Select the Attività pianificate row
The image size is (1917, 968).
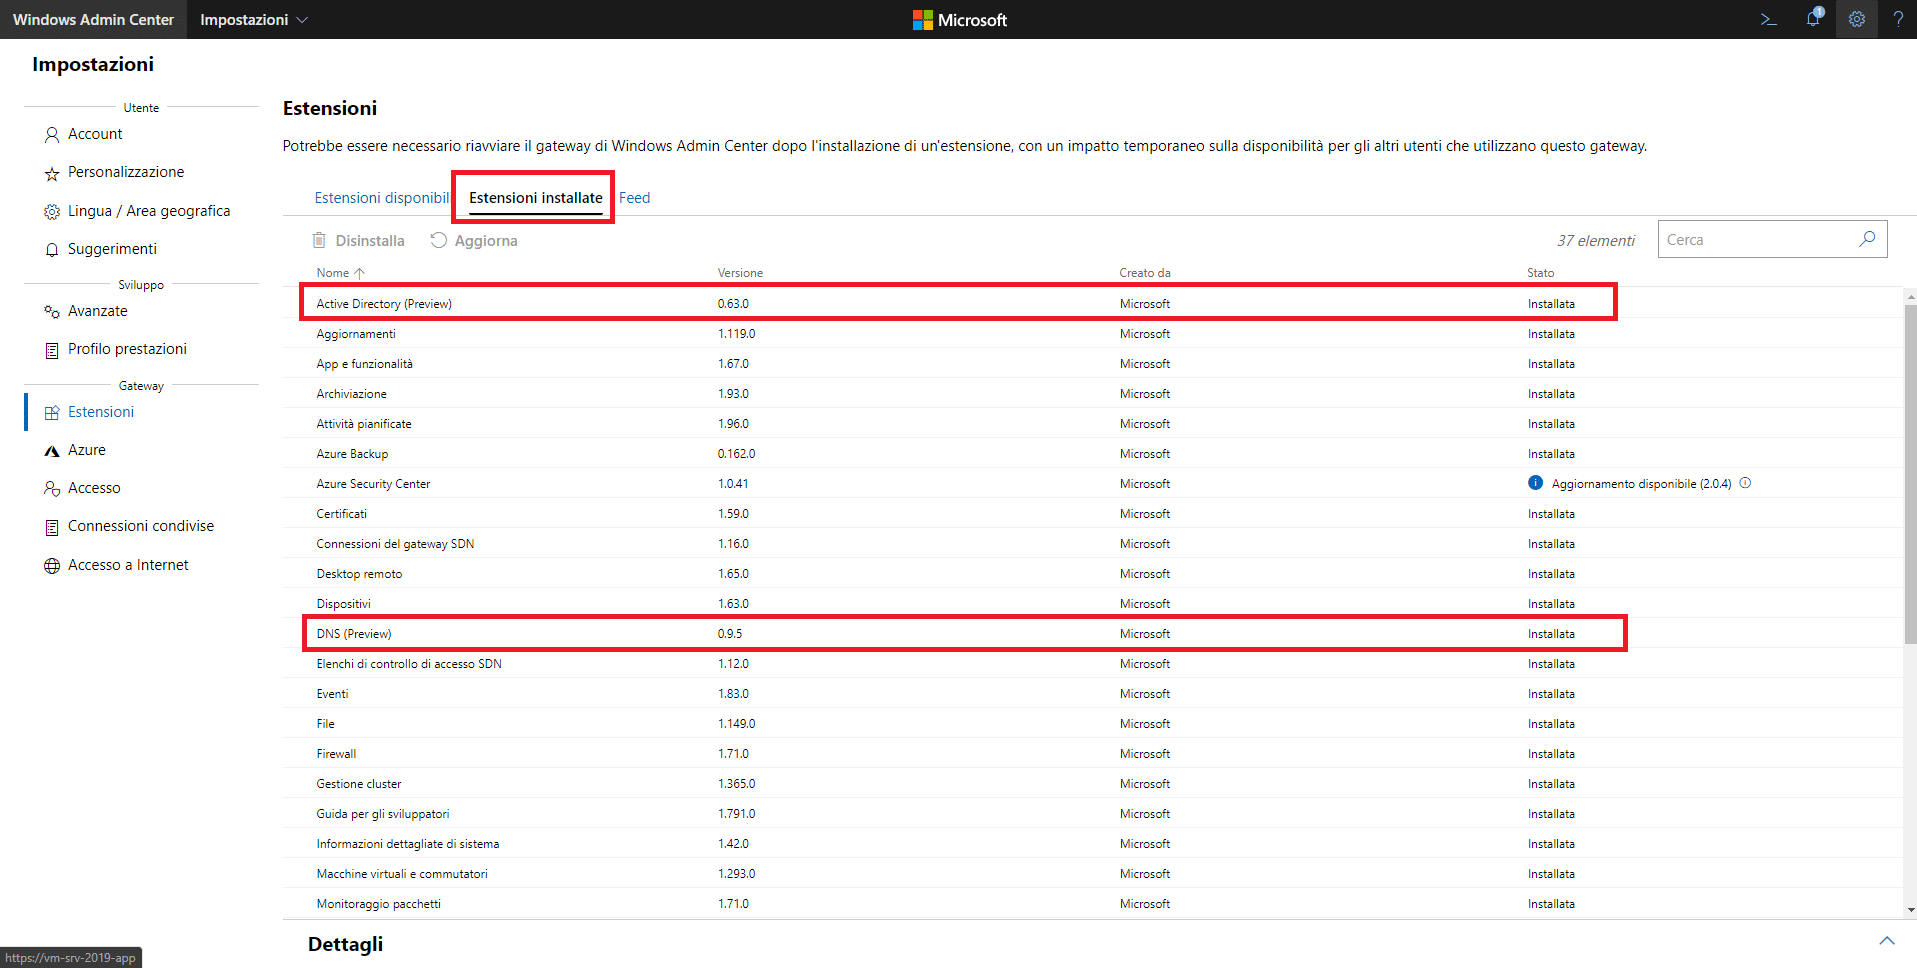[1093, 423]
